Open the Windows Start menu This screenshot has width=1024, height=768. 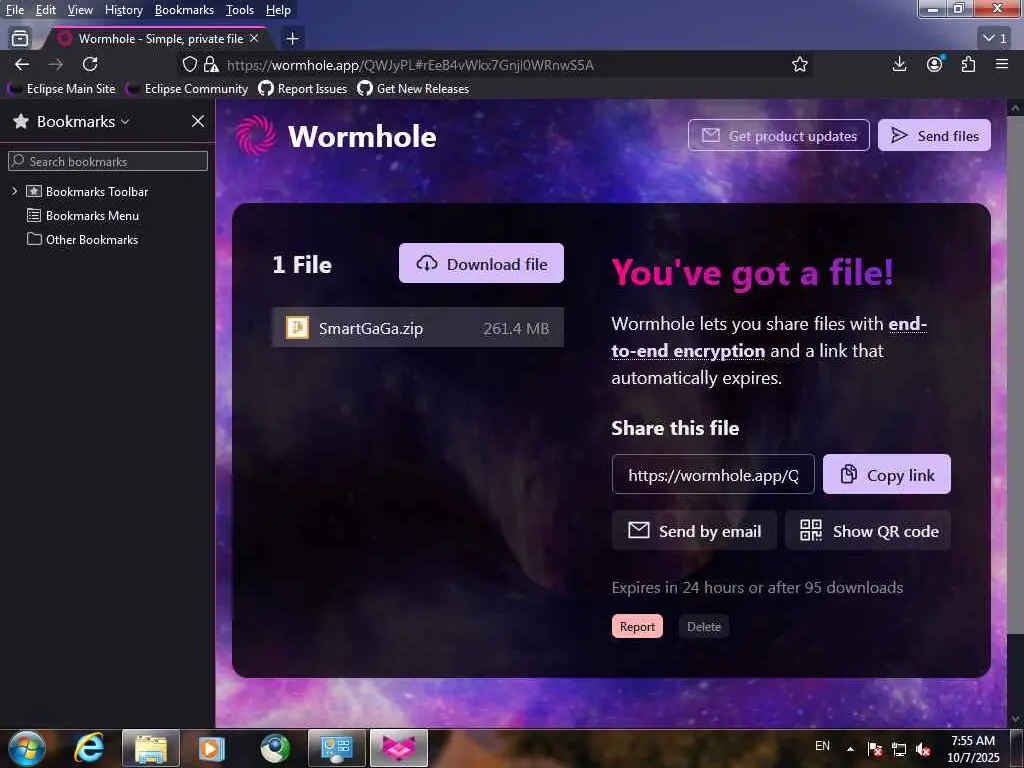[27, 748]
